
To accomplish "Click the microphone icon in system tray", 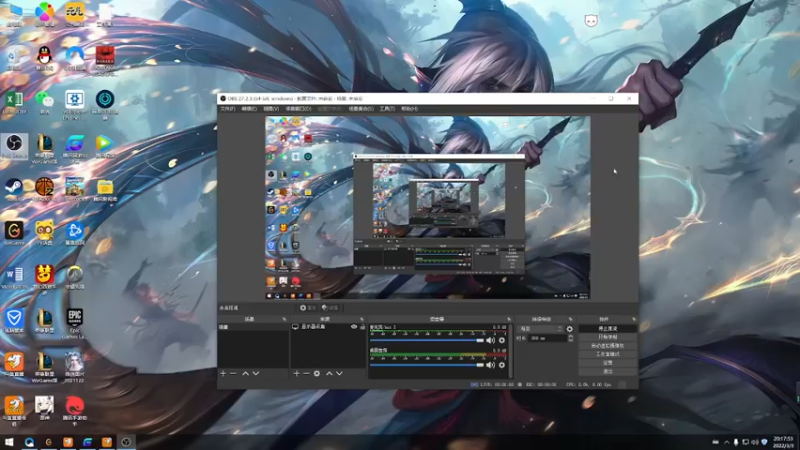I will tap(736, 442).
